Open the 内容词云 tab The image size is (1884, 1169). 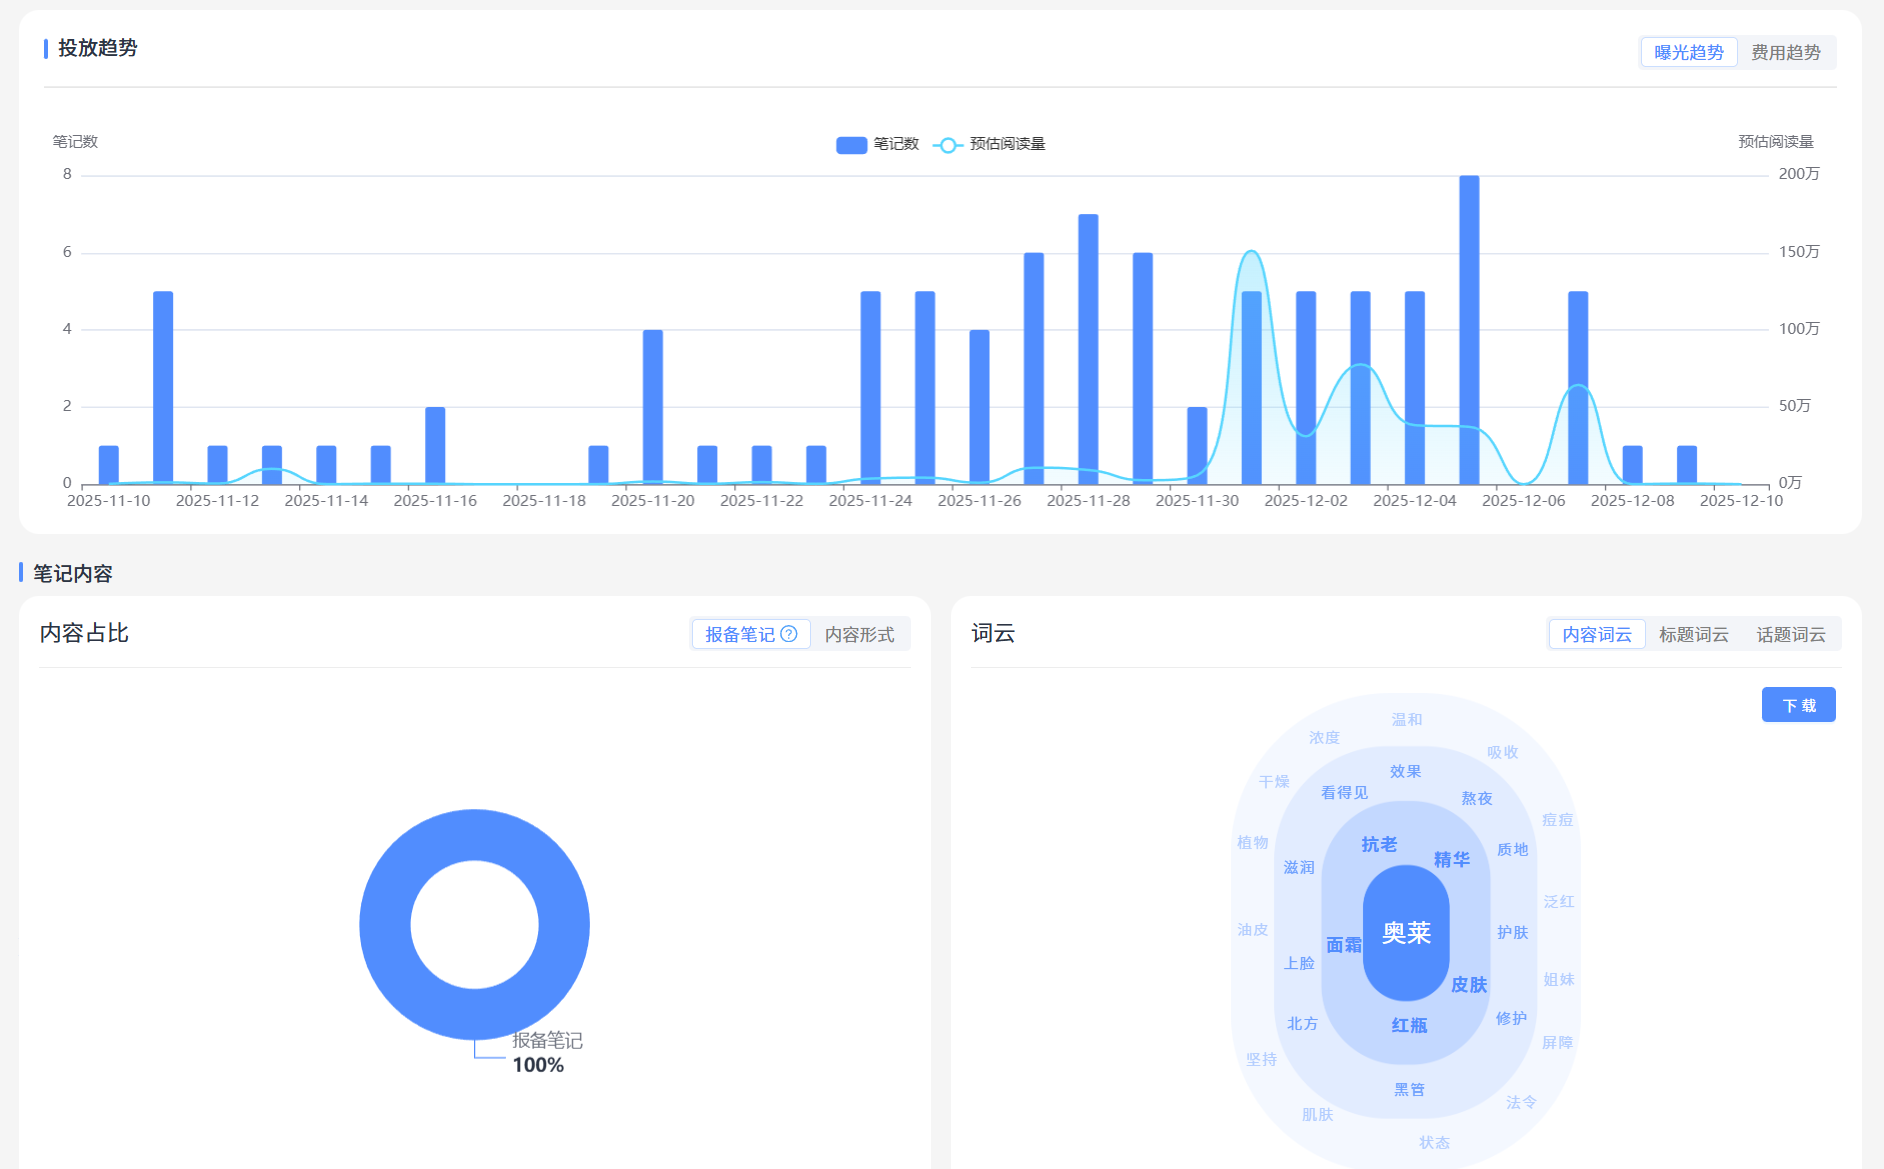click(1596, 635)
